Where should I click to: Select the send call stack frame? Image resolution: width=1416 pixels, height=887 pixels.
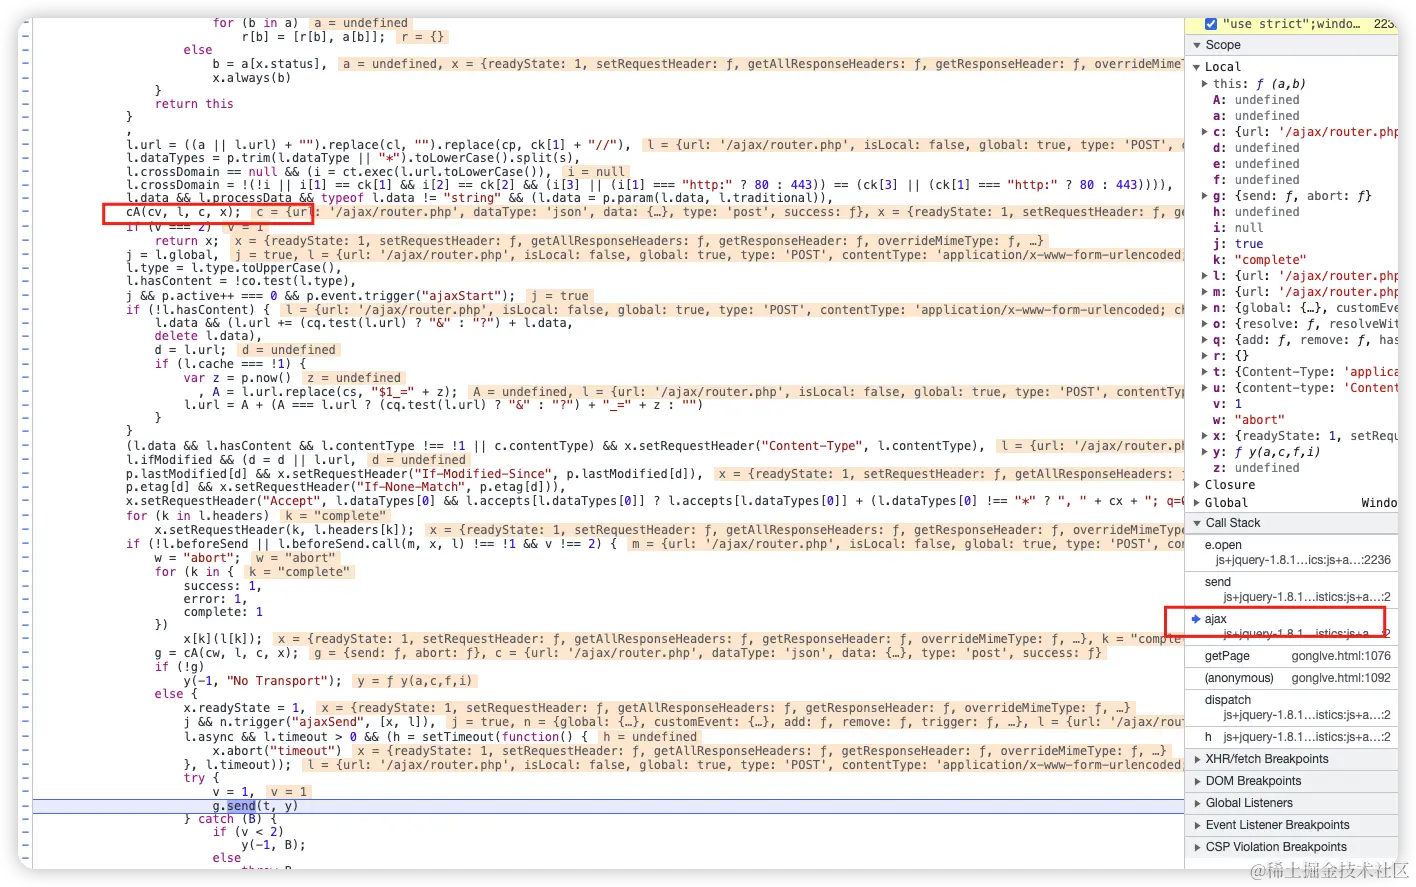pyautogui.click(x=1291, y=589)
